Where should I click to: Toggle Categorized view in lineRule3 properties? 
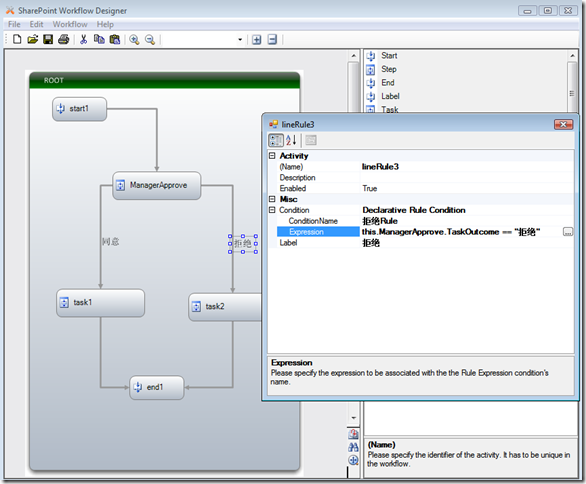pyautogui.click(x=276, y=140)
